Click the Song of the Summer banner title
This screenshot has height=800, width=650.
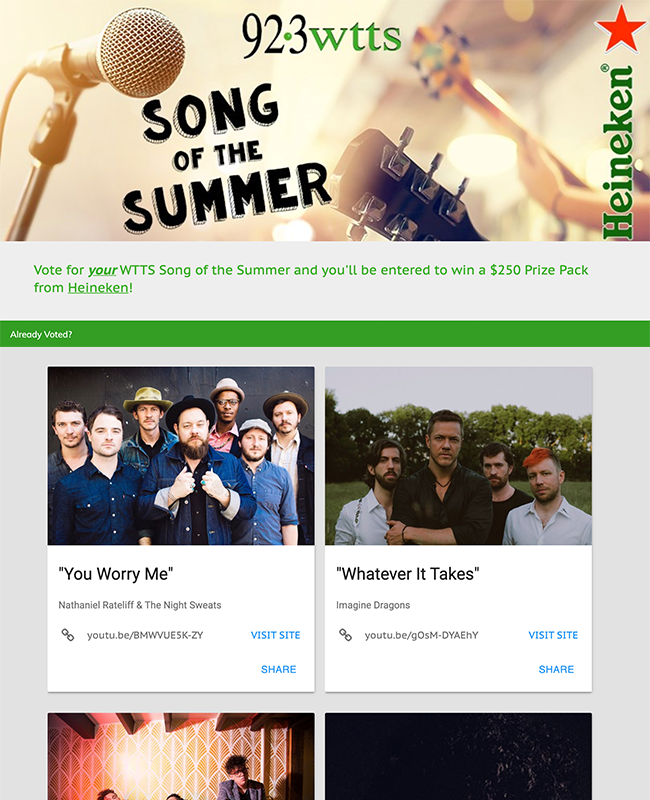point(226,158)
